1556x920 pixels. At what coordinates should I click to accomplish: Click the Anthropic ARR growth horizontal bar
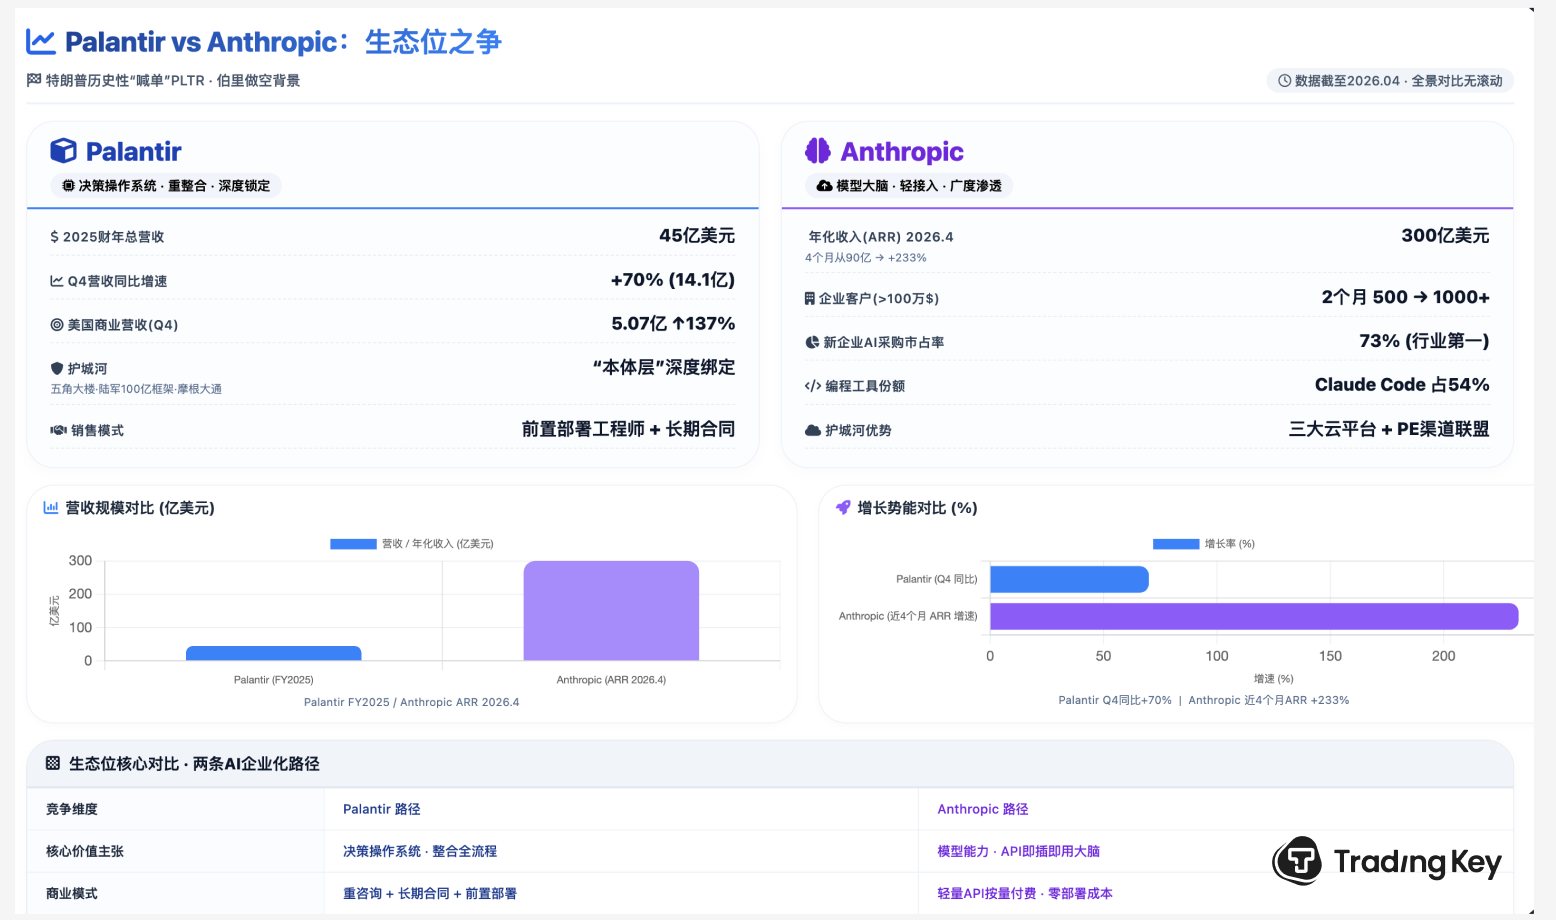(x=1253, y=616)
